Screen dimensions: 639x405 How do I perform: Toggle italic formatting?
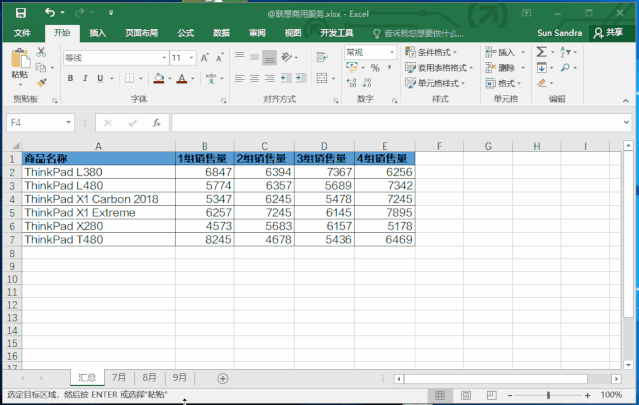point(85,78)
